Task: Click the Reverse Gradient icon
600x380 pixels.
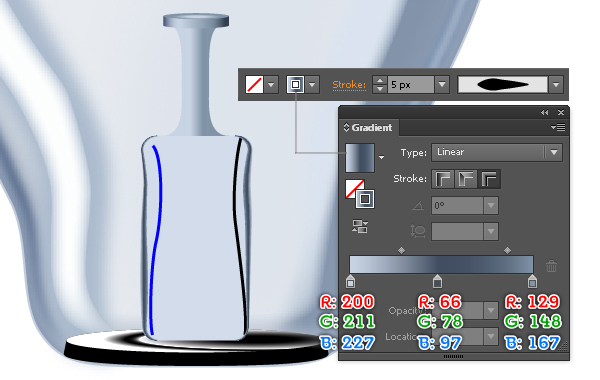Action: [x=360, y=226]
